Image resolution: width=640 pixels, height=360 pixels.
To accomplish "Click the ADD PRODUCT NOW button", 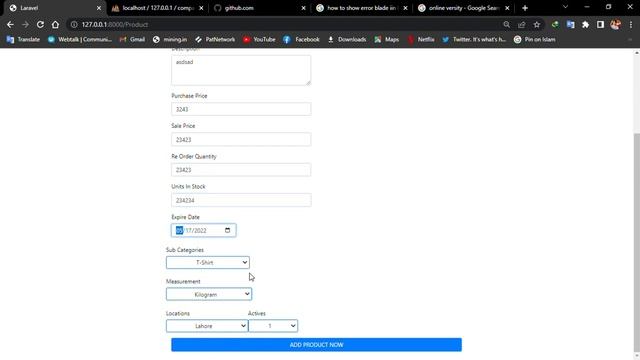I will [x=316, y=344].
